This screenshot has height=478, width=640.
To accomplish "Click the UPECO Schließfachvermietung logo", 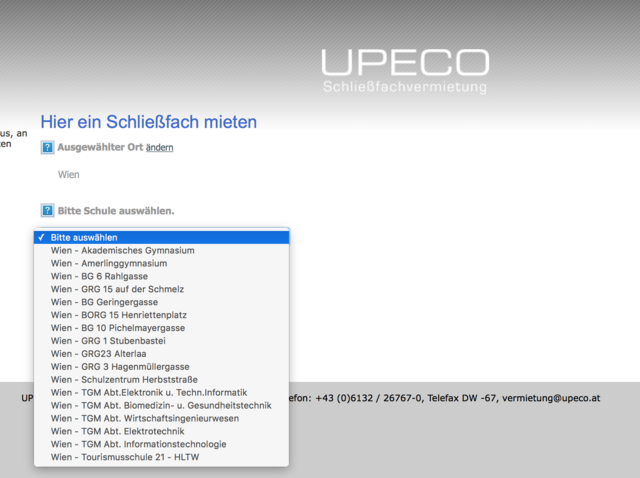I will tap(405, 71).
